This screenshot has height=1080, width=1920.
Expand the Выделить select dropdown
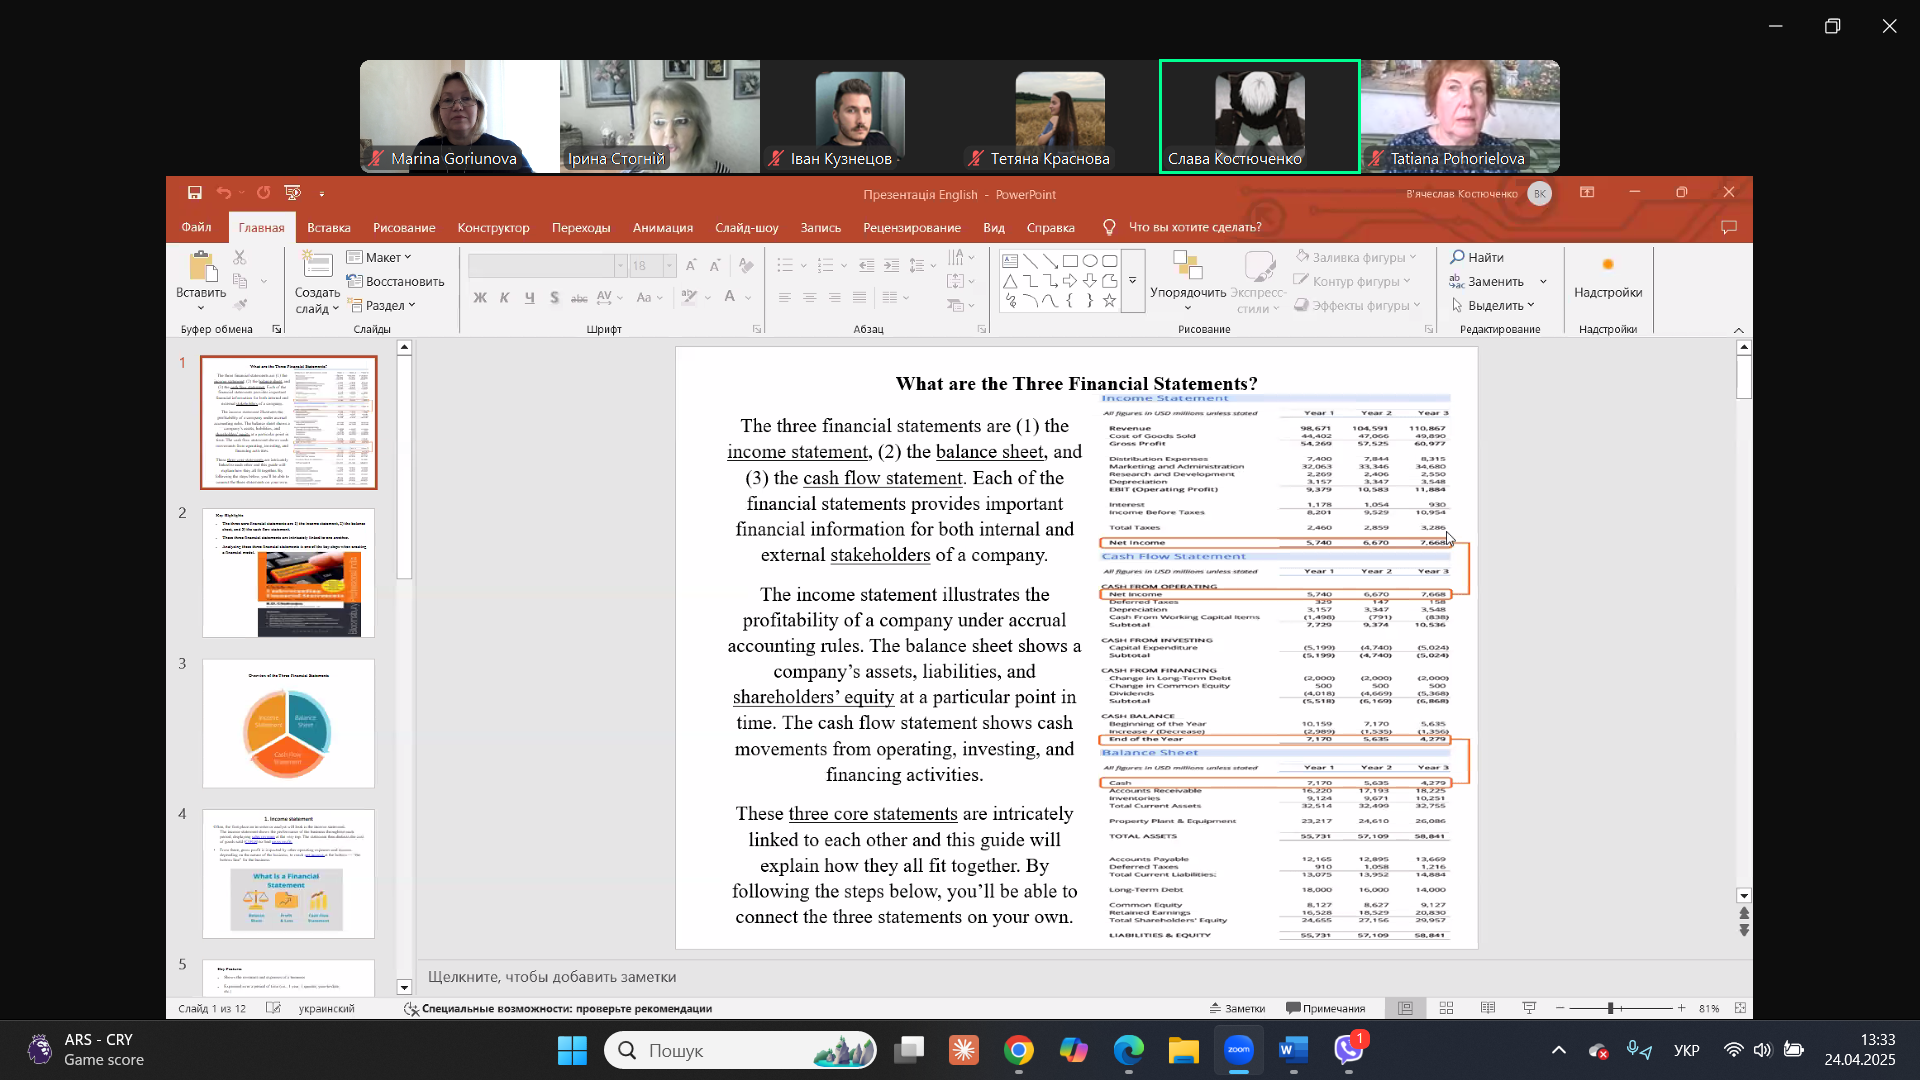click(1494, 305)
